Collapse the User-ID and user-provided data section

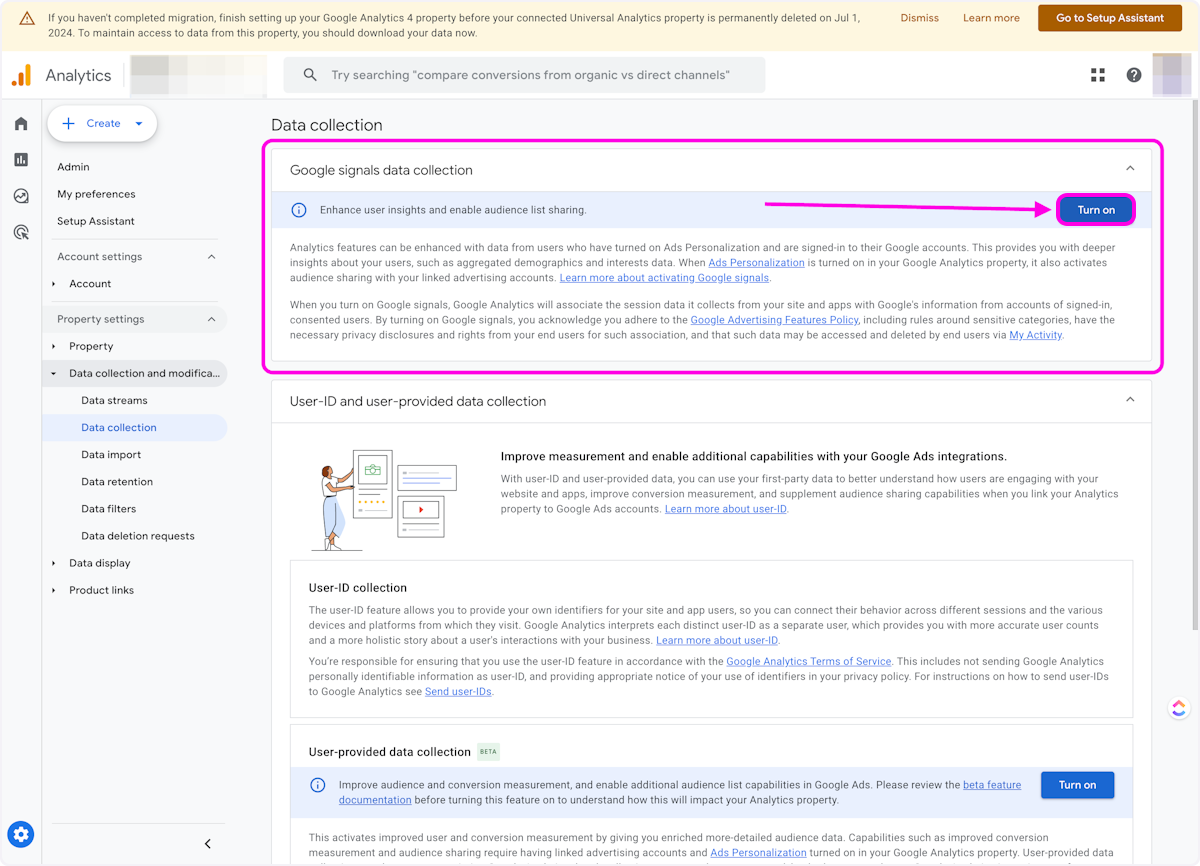point(1130,400)
